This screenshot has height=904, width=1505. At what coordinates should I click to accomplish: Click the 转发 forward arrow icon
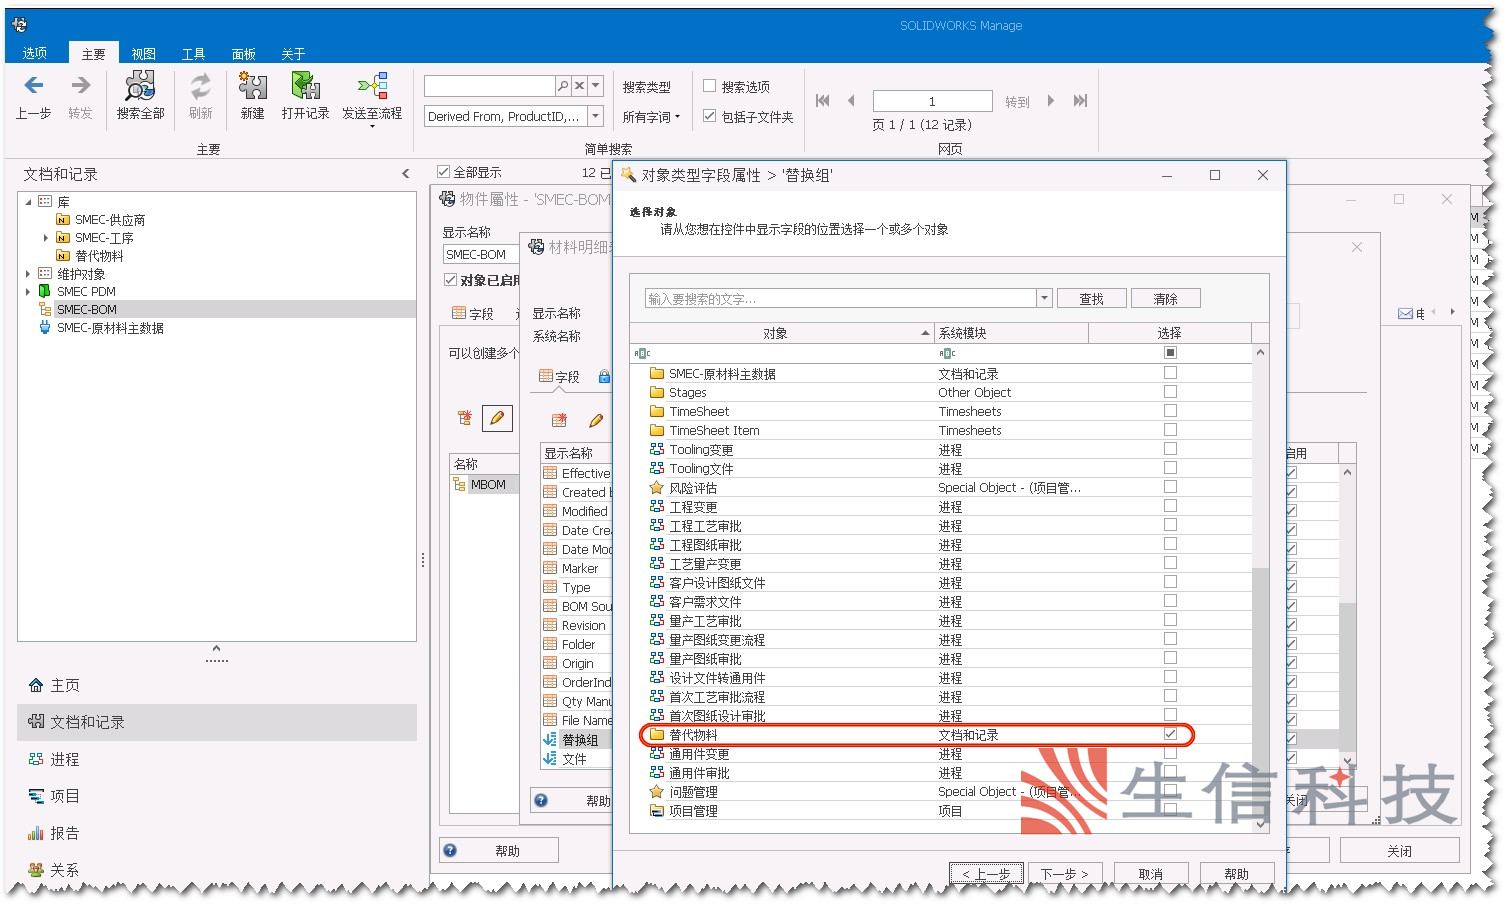[x=81, y=86]
